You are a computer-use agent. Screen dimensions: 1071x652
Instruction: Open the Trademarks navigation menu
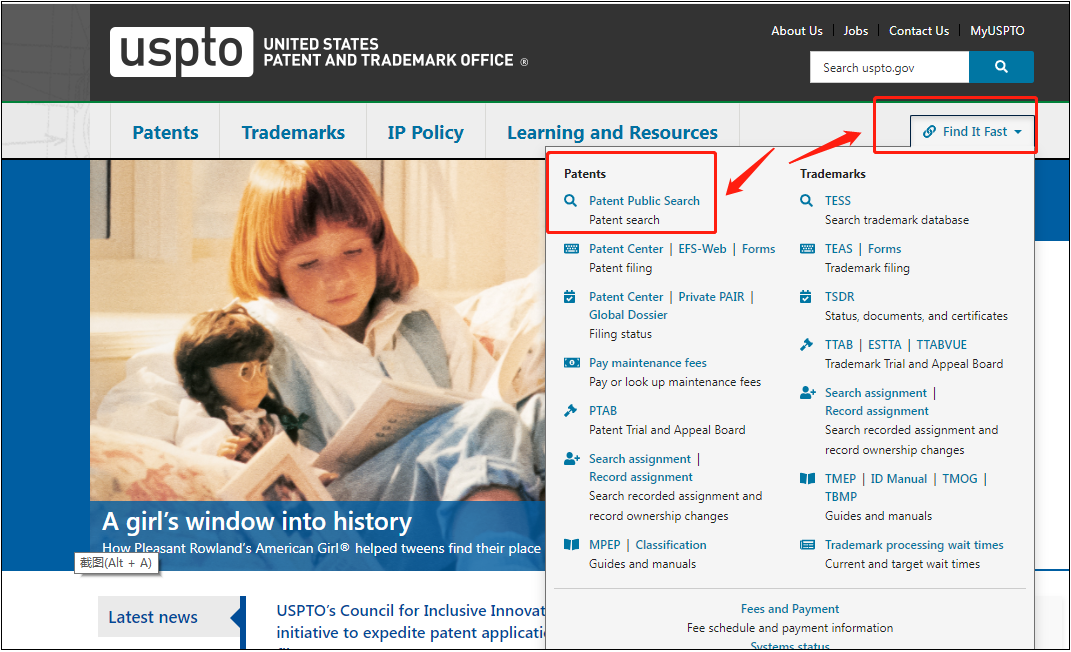(293, 132)
